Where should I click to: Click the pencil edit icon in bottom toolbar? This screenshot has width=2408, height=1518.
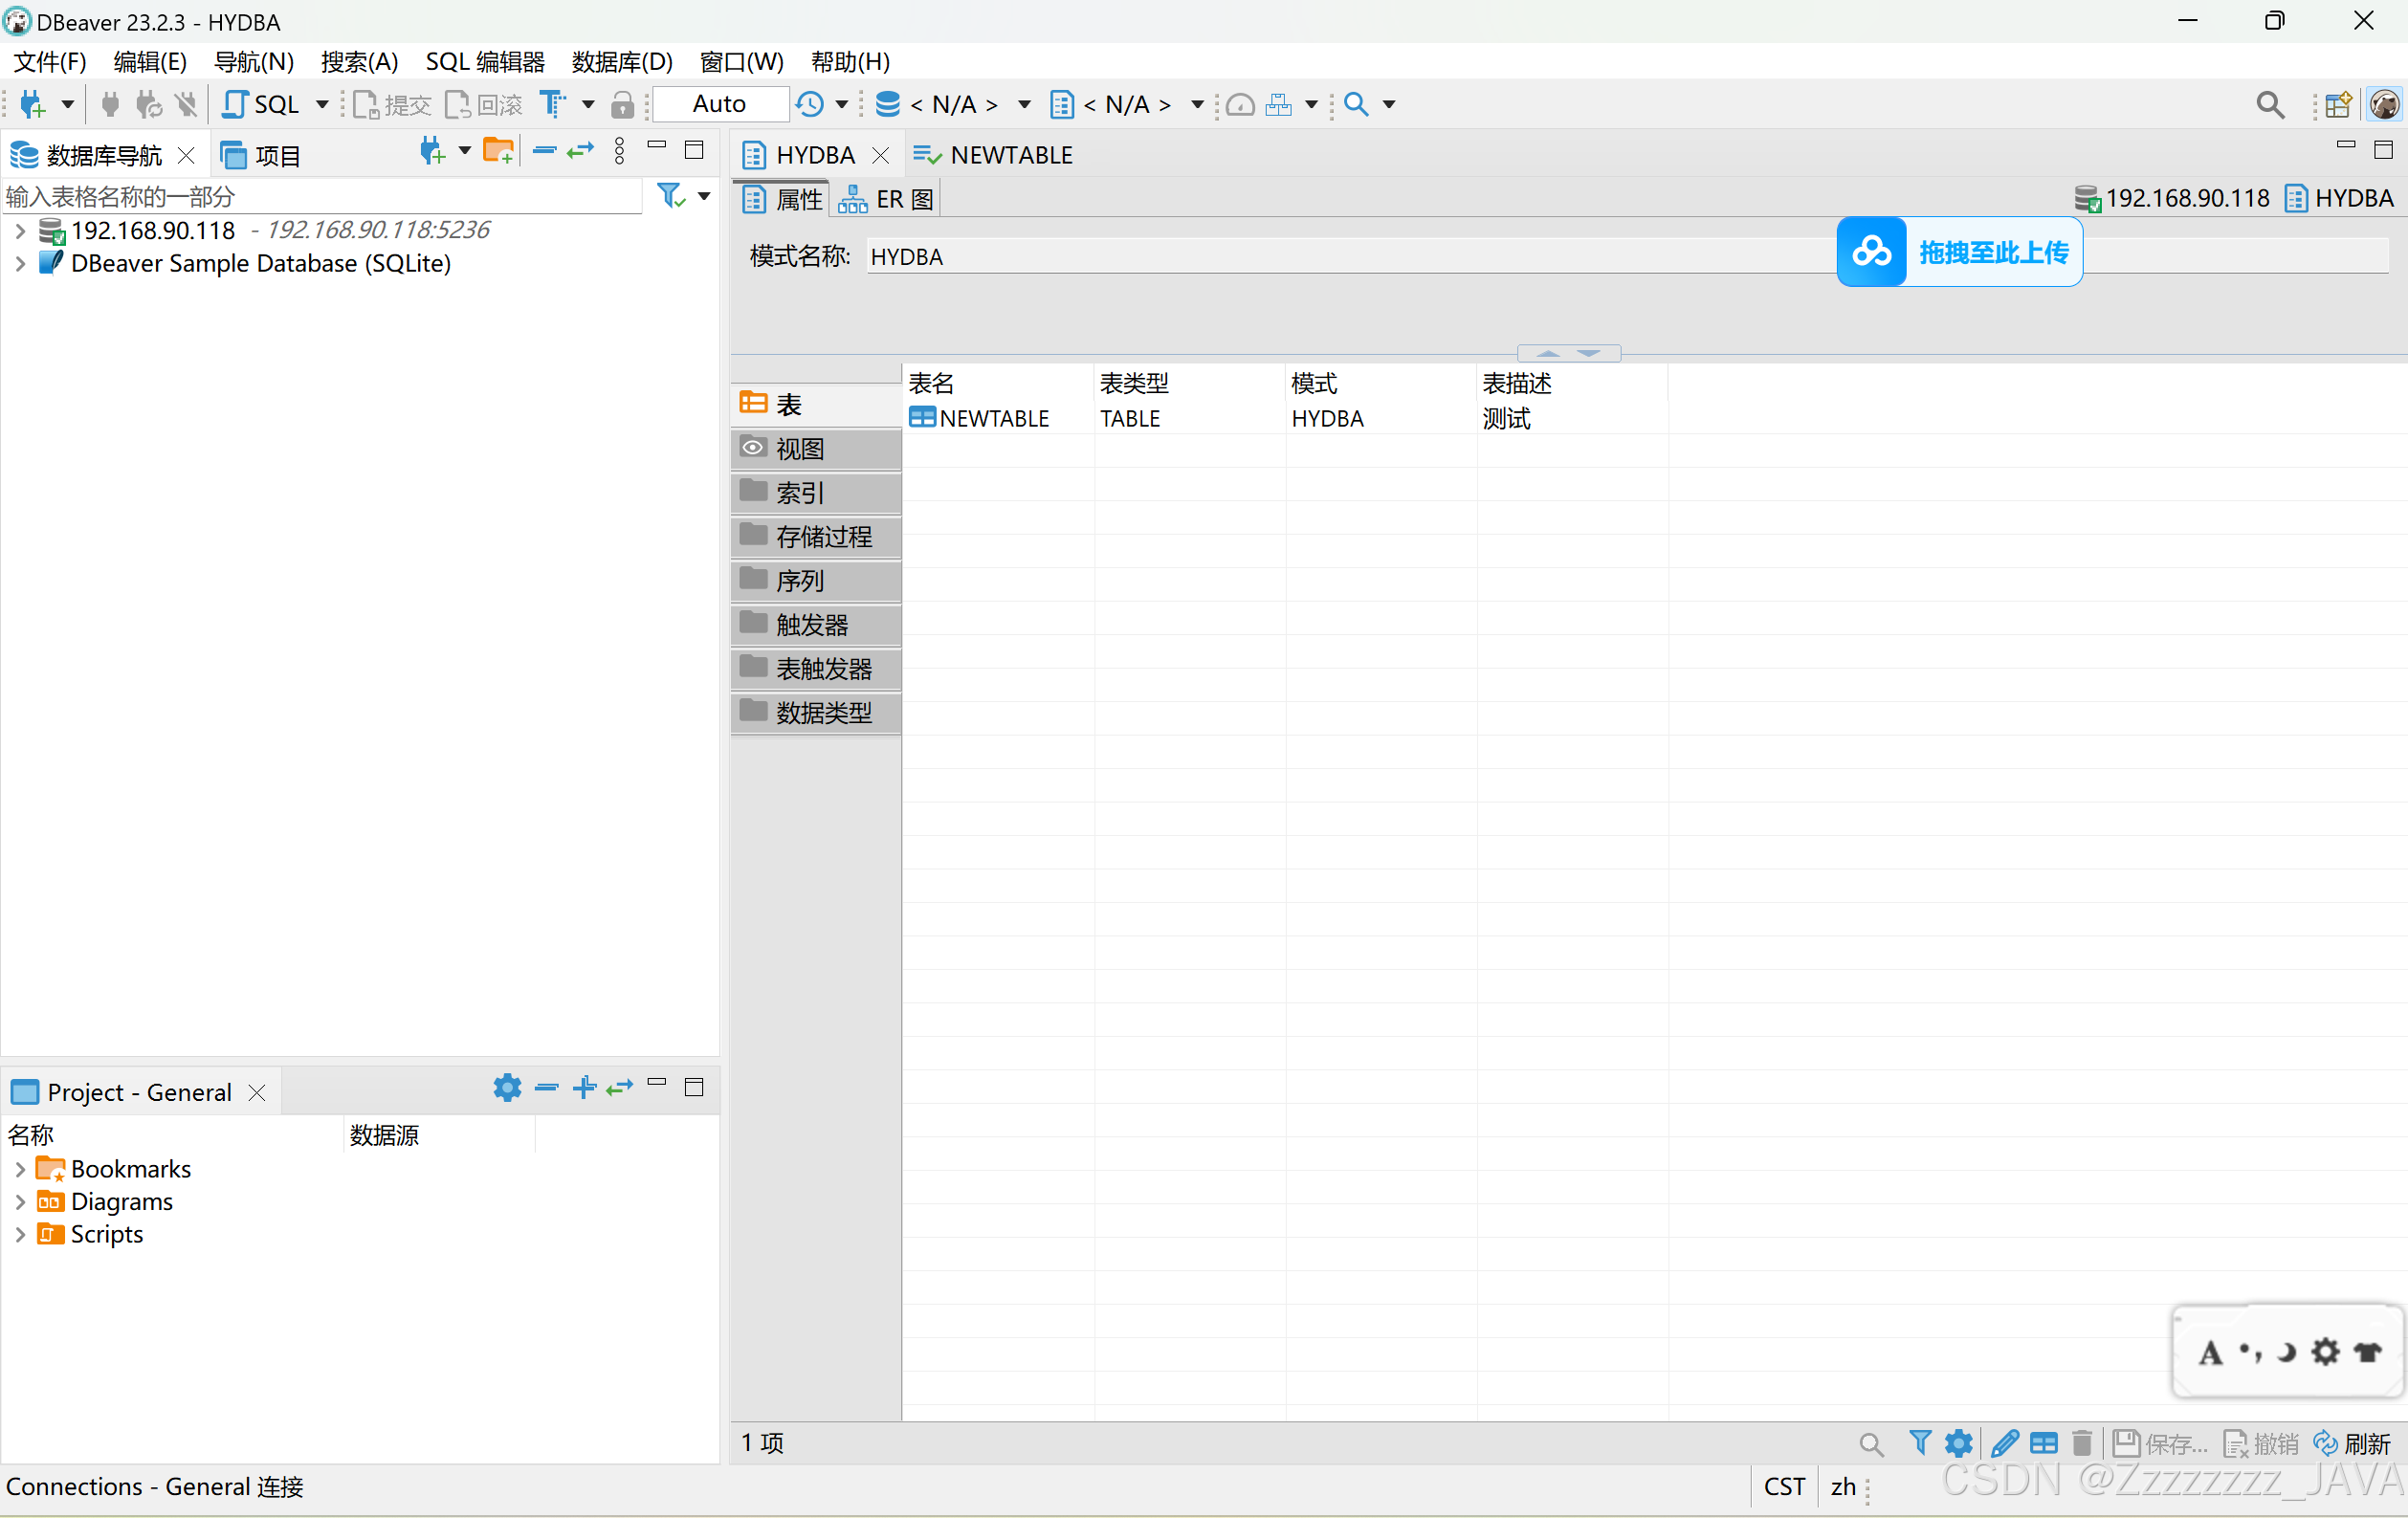tap(2004, 1443)
